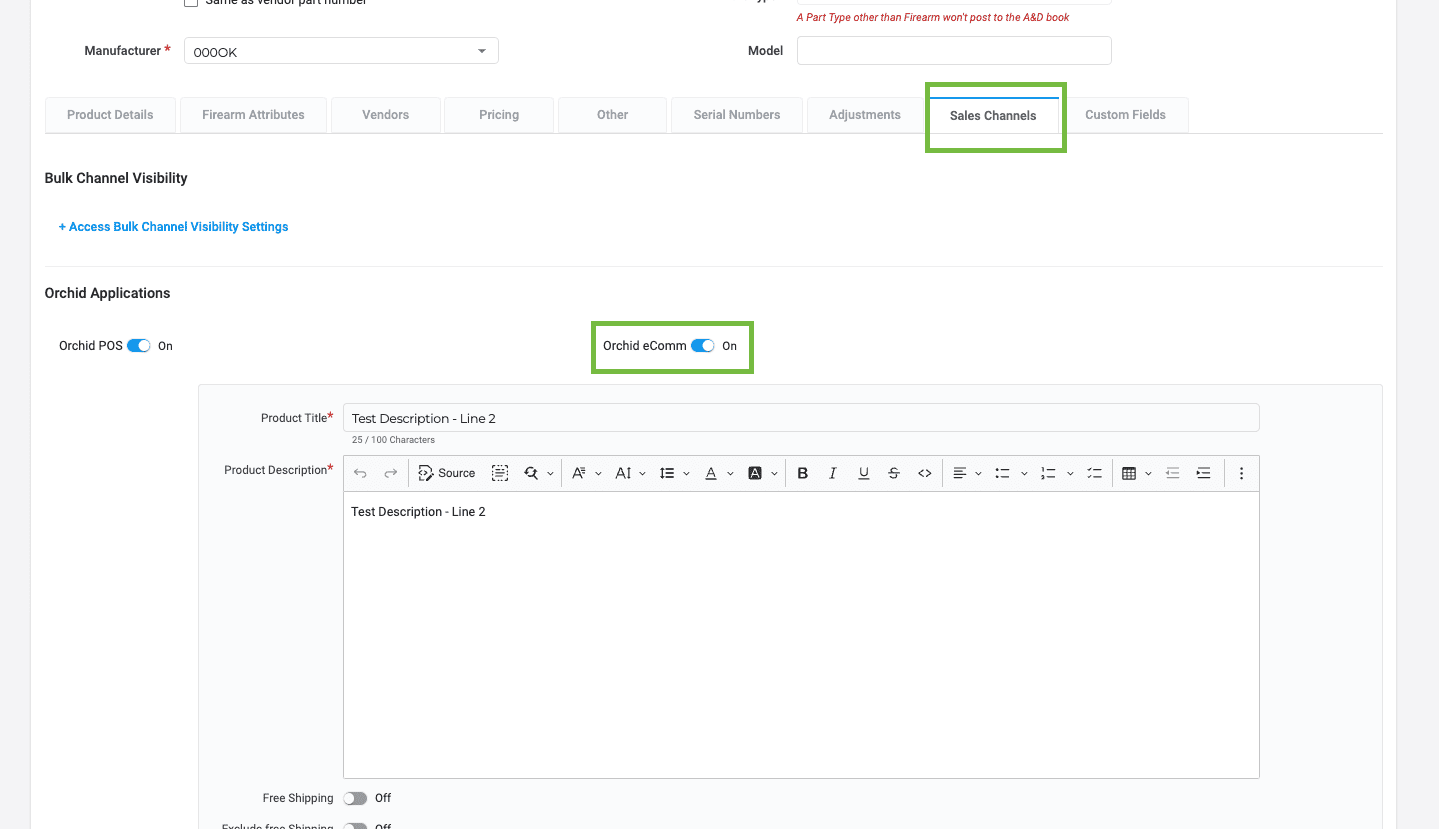Click the Undo arrow in editor toolbar
1439x829 pixels.
pyautogui.click(x=361, y=473)
